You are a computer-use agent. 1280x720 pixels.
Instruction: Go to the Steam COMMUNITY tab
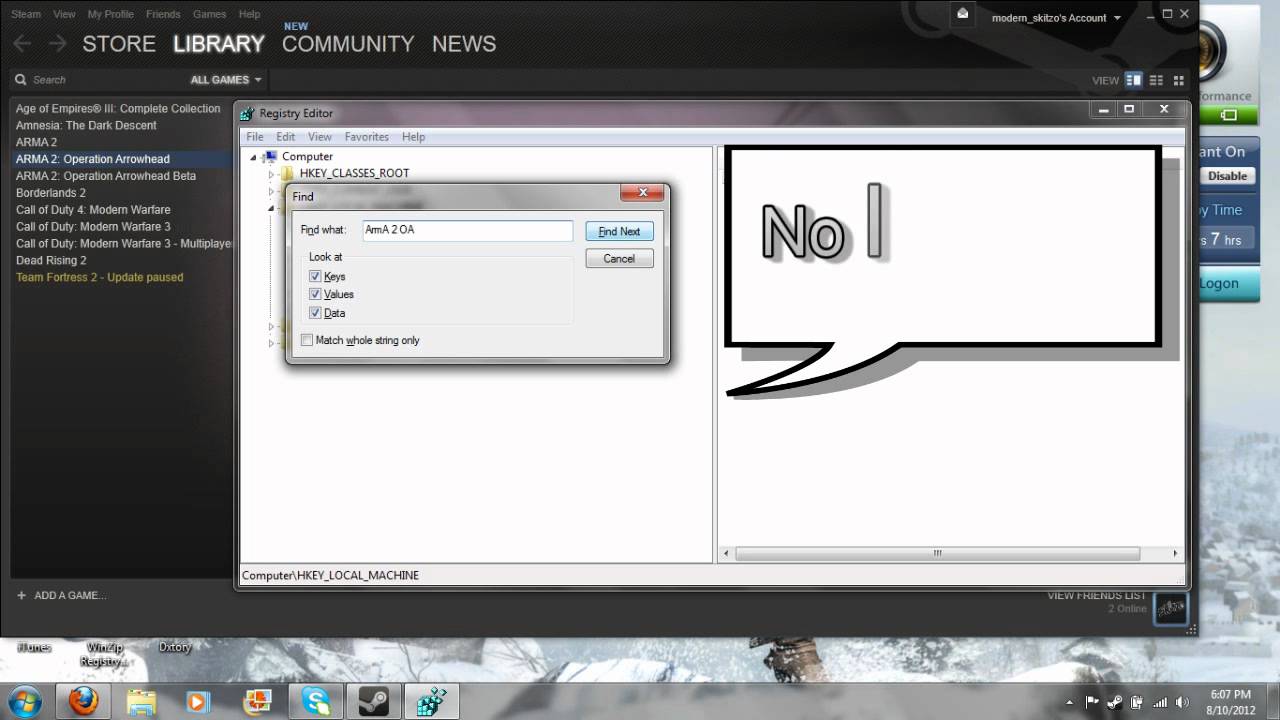tap(348, 44)
